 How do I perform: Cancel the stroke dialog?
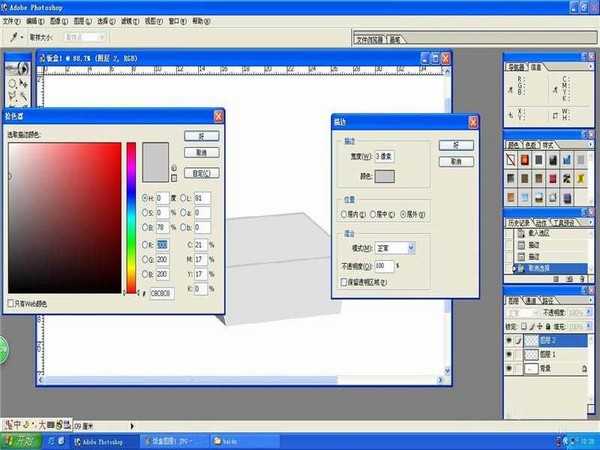(x=456, y=161)
